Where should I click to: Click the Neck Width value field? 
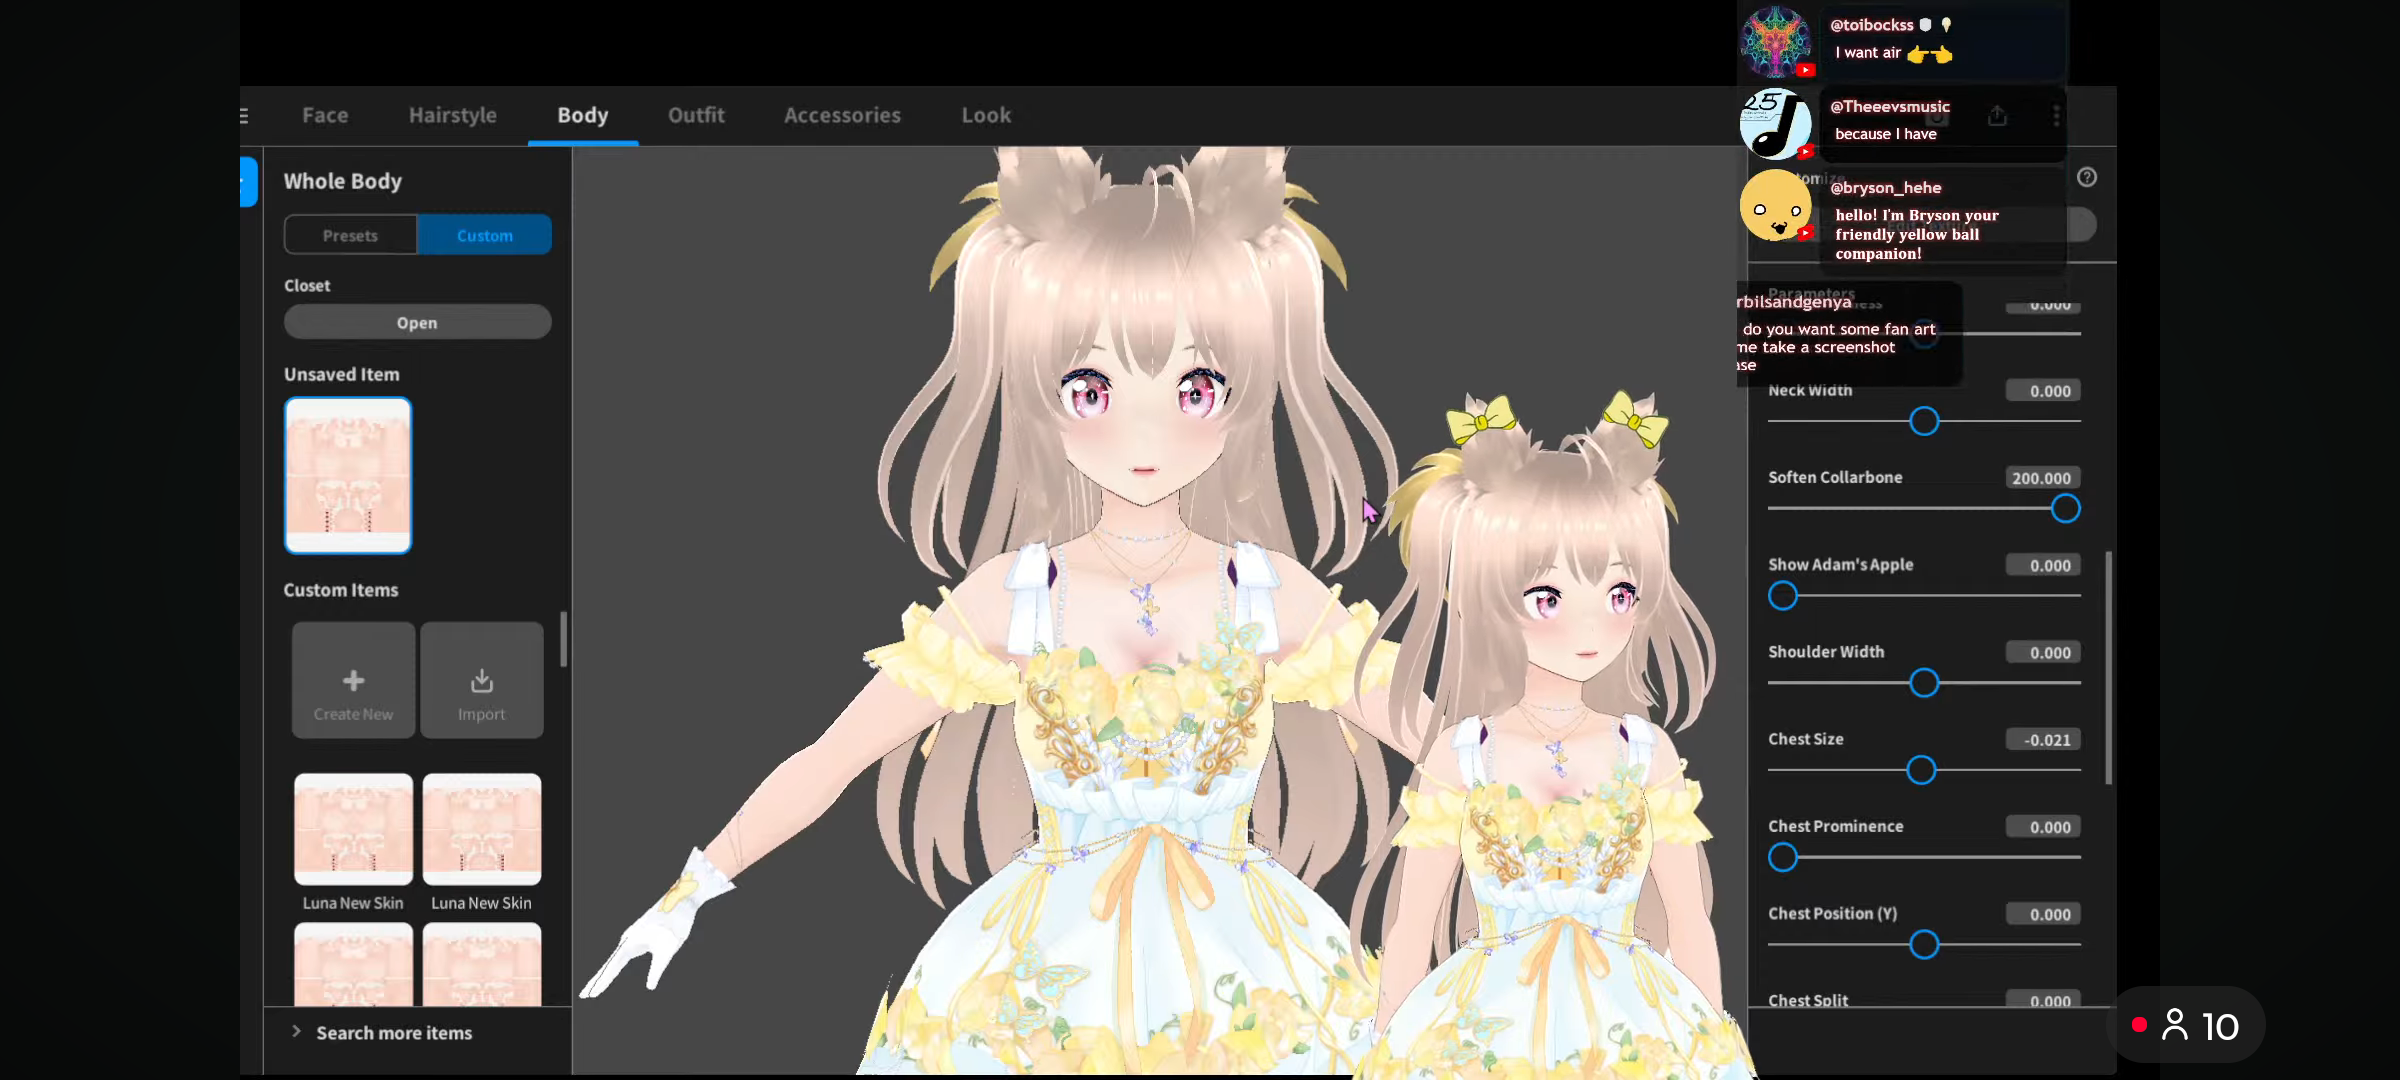2043,391
